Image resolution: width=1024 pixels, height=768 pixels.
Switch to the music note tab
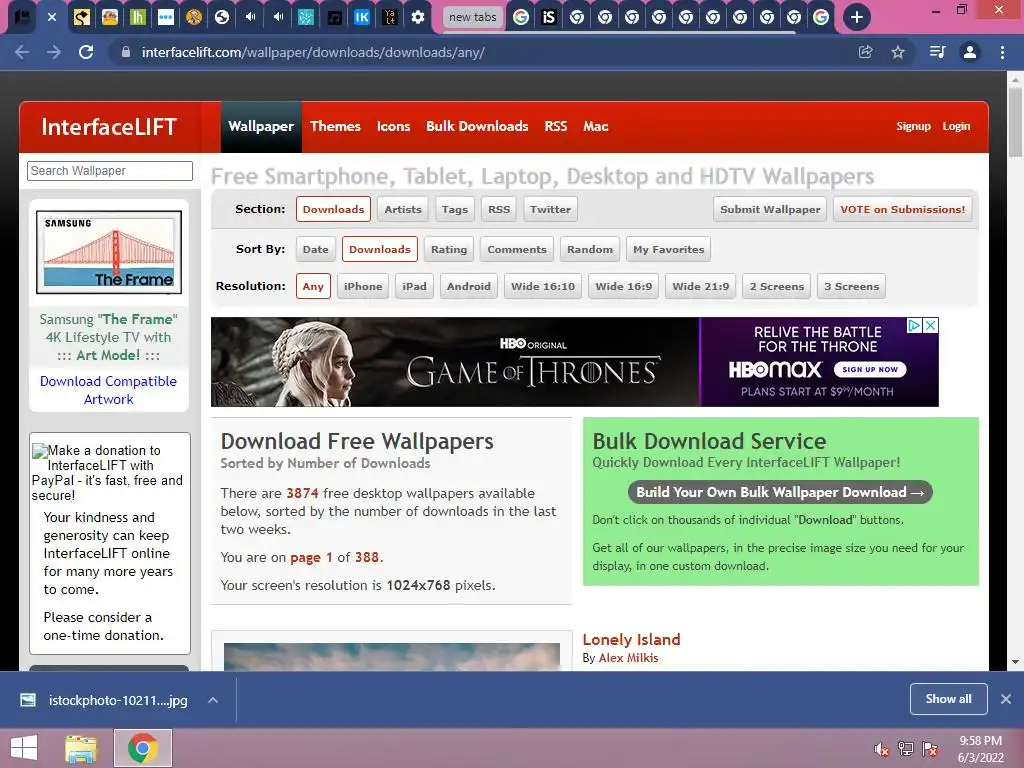coord(334,17)
